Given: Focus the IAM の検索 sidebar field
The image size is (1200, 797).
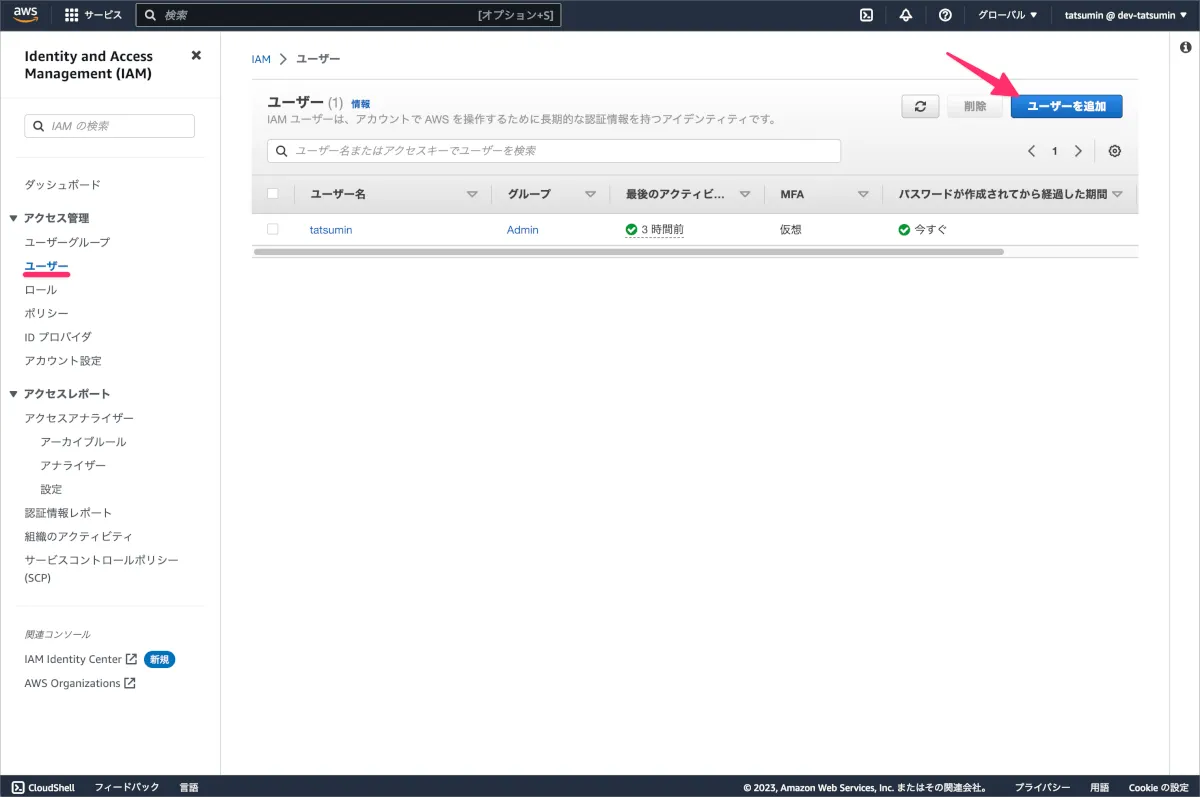Looking at the screenshot, I should coord(109,126).
